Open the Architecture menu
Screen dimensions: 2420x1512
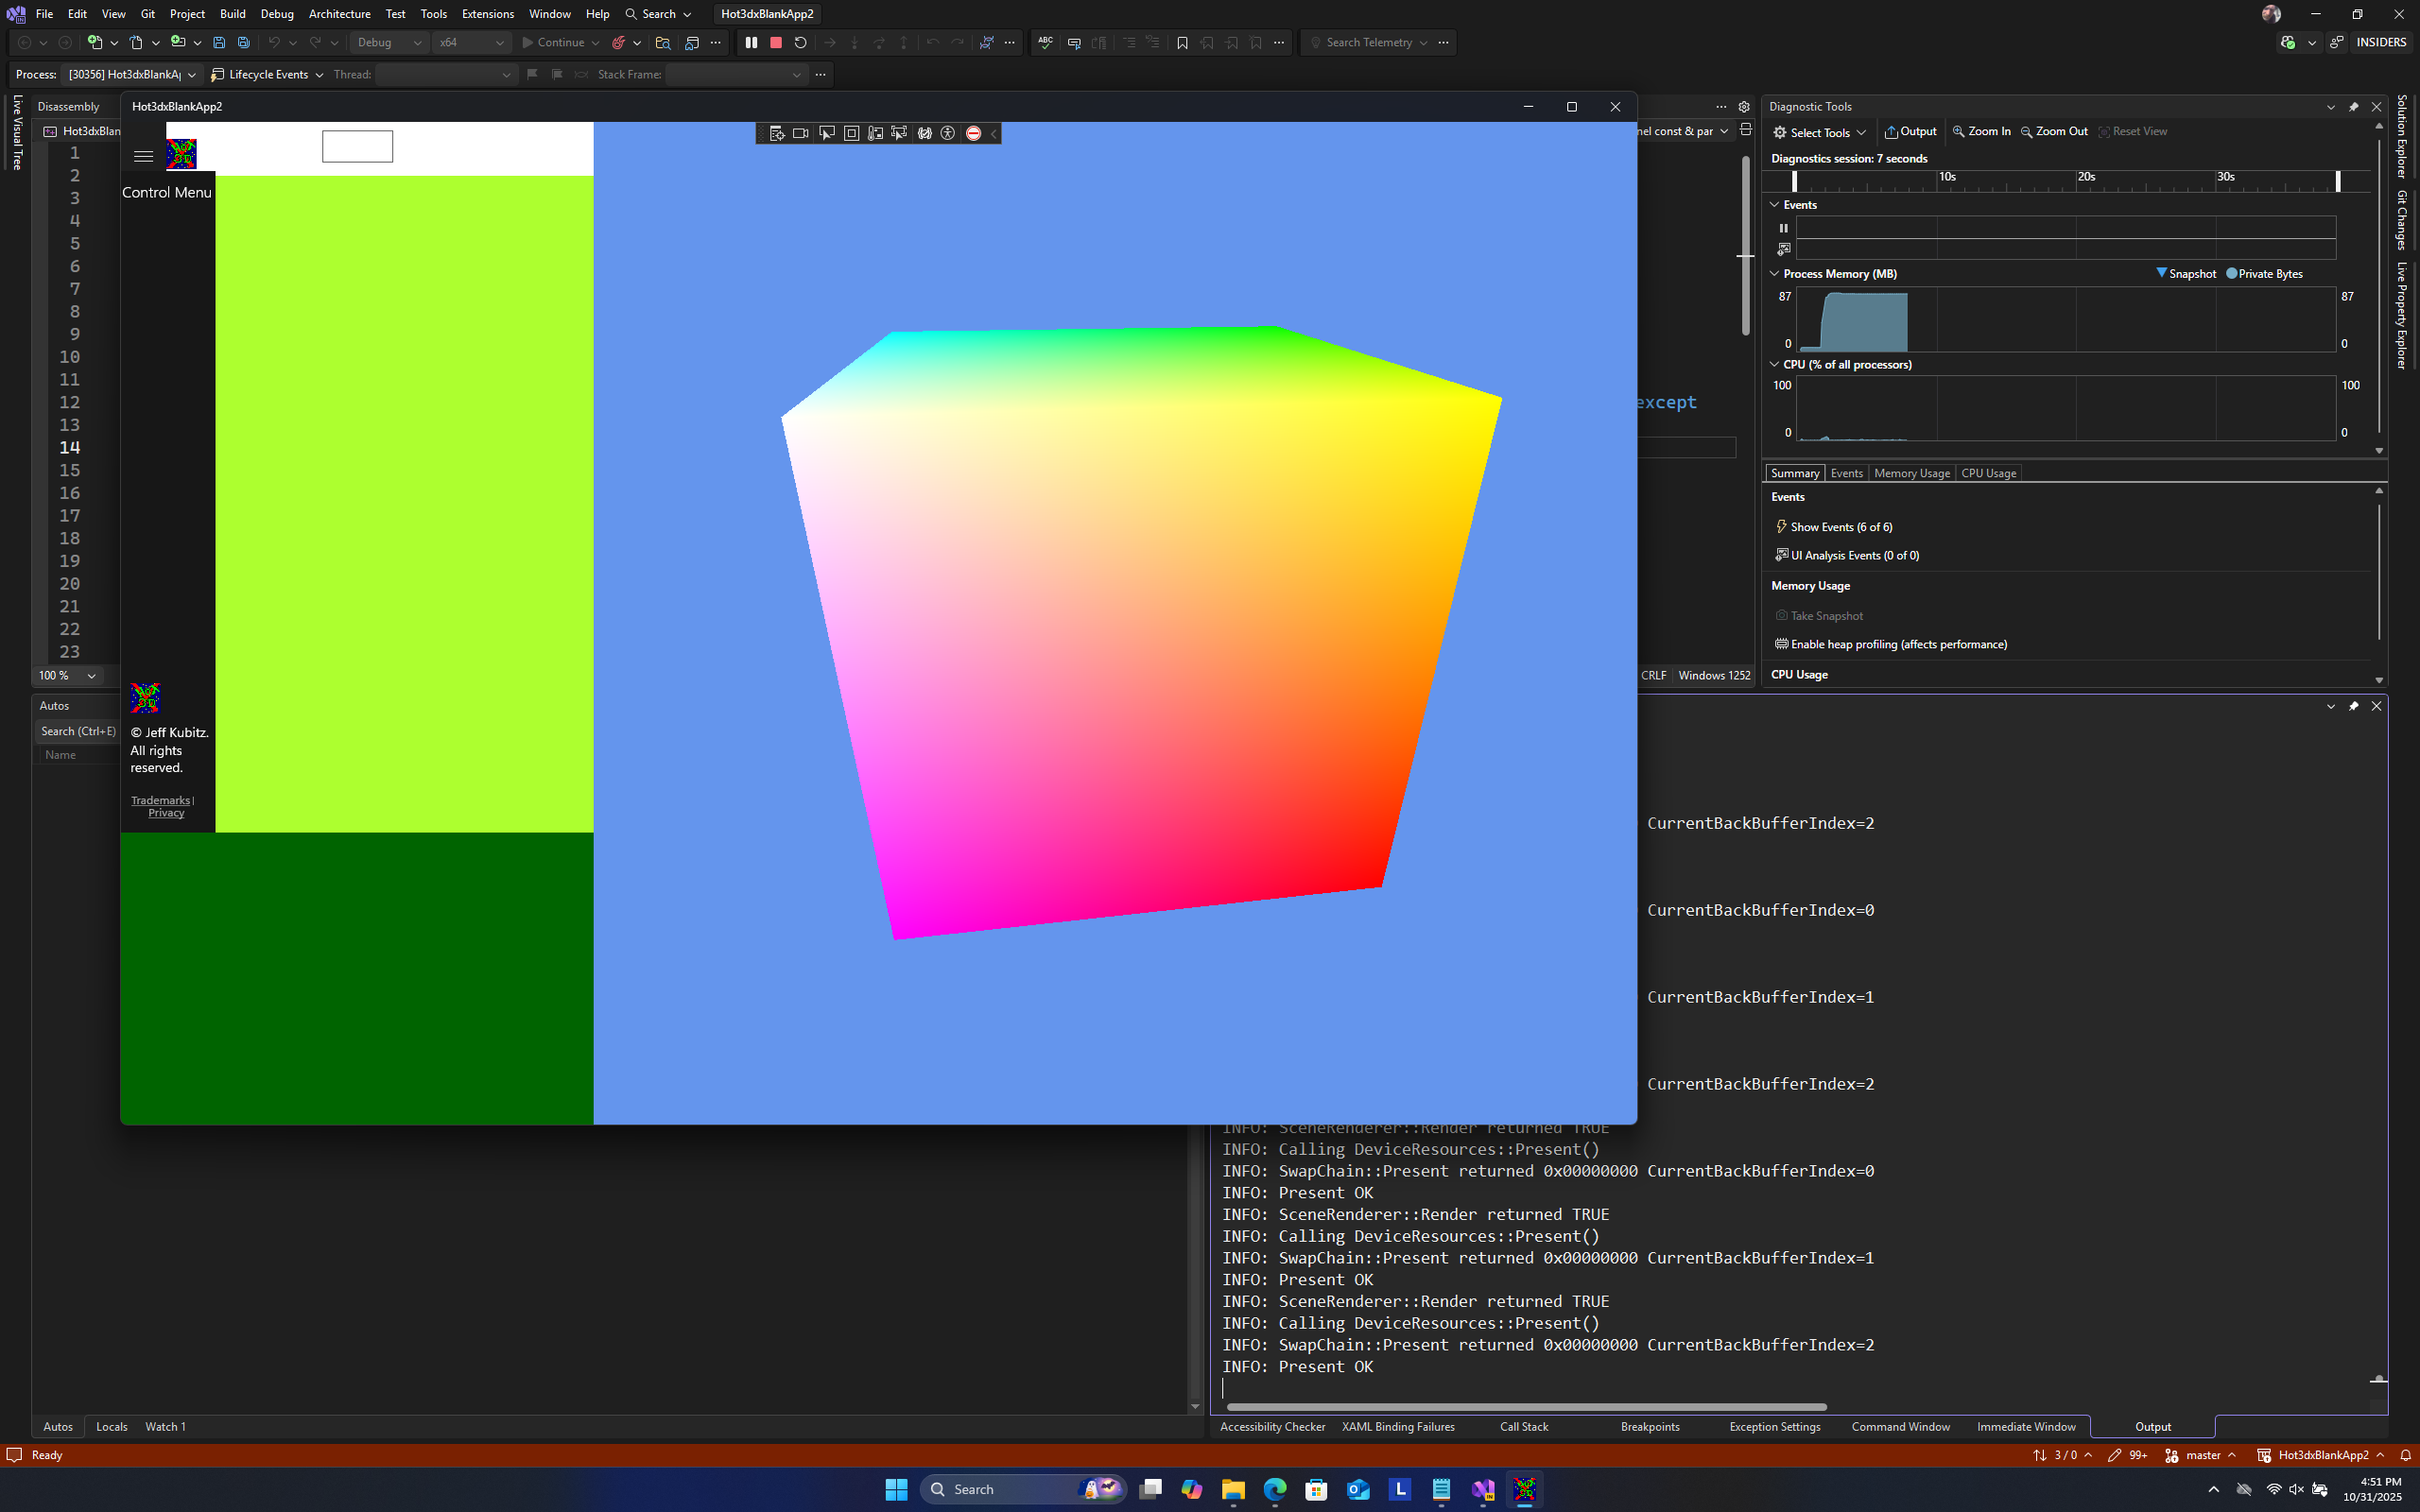tap(339, 14)
